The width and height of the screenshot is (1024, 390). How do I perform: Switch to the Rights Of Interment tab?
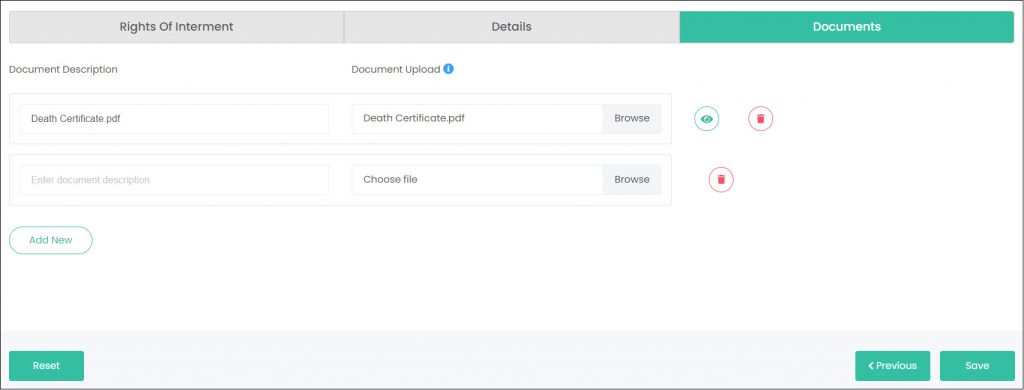[x=176, y=27]
